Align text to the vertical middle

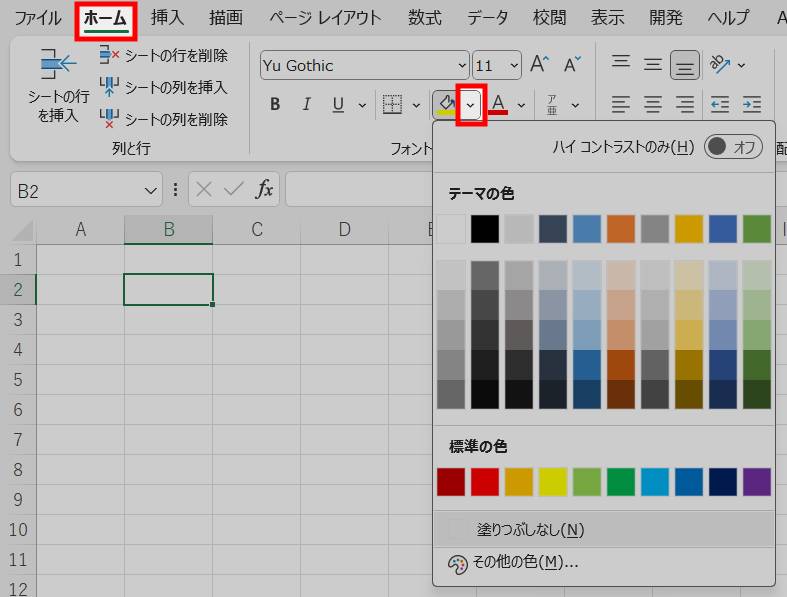coord(652,64)
